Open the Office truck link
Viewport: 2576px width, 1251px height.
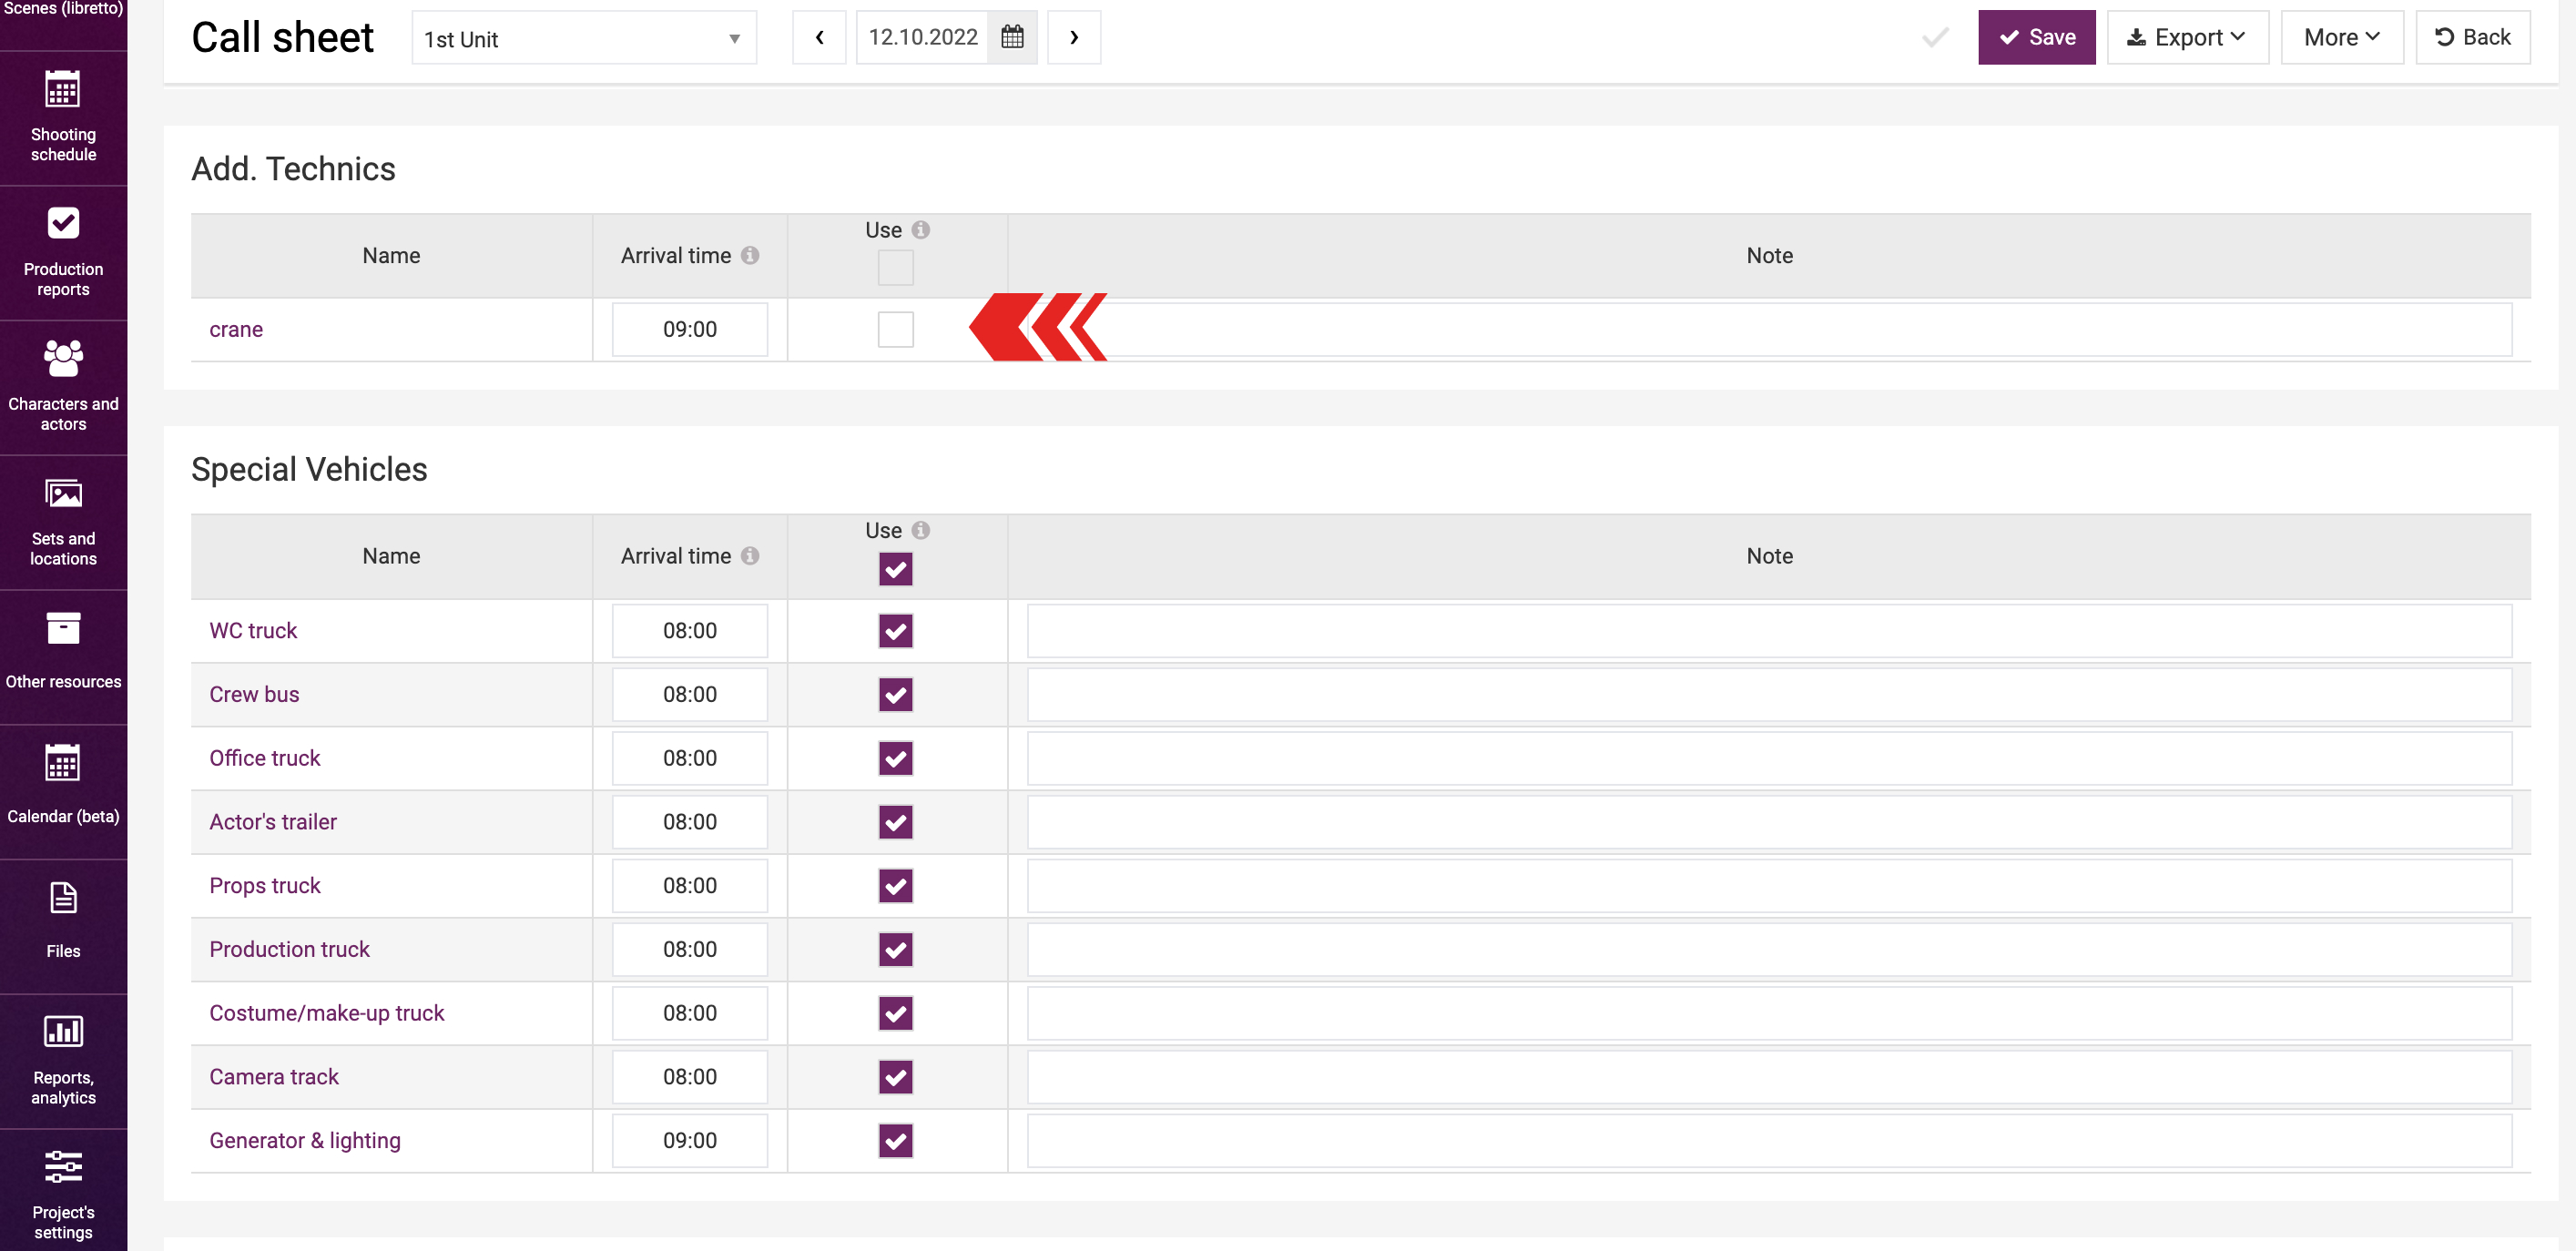[265, 759]
